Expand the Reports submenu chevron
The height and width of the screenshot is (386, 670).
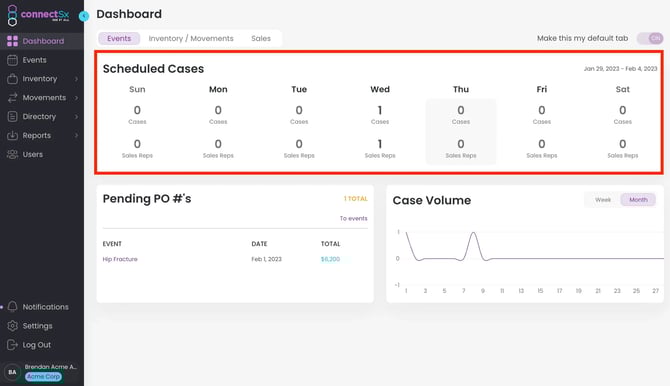pyautogui.click(x=76, y=136)
